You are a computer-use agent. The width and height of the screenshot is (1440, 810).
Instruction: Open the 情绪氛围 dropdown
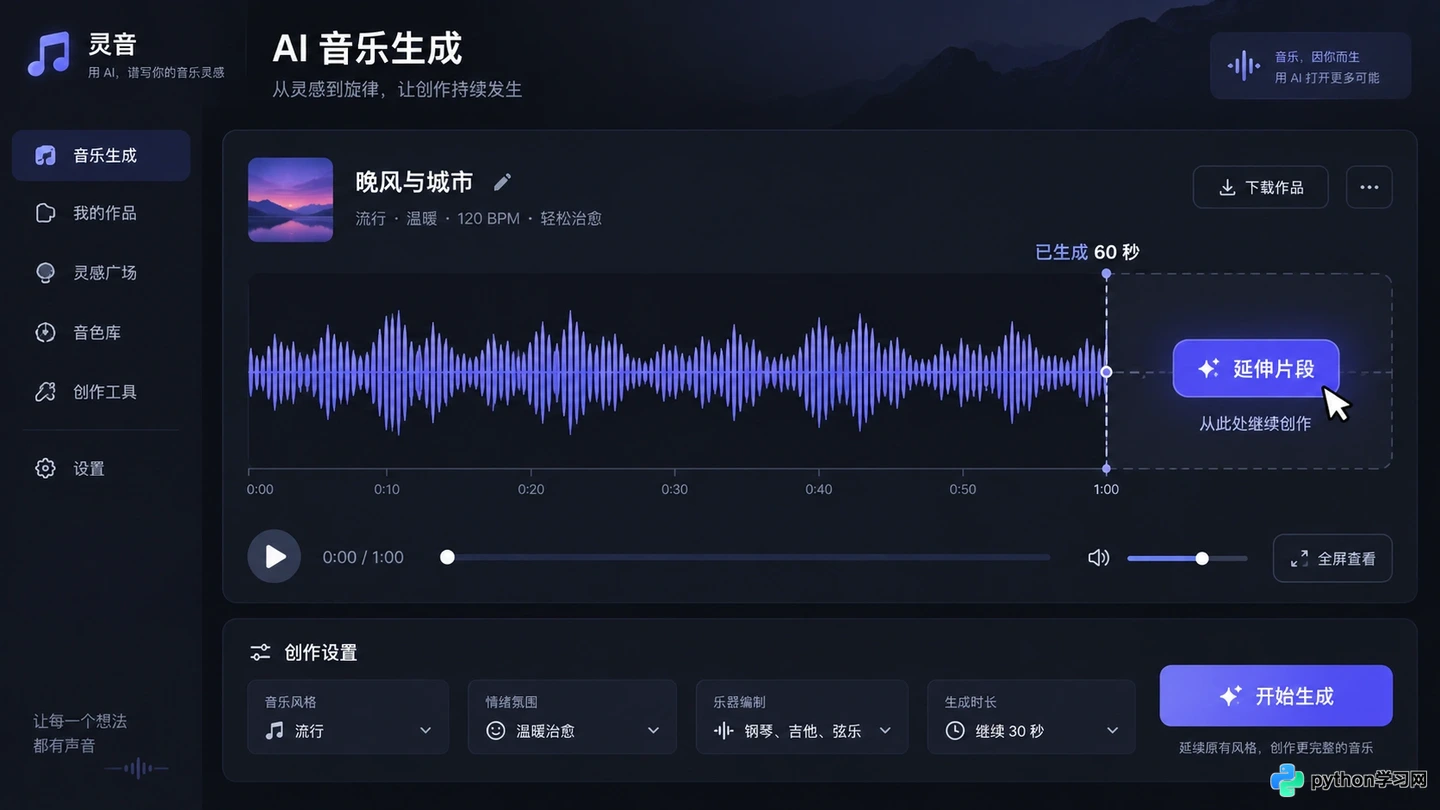point(572,717)
